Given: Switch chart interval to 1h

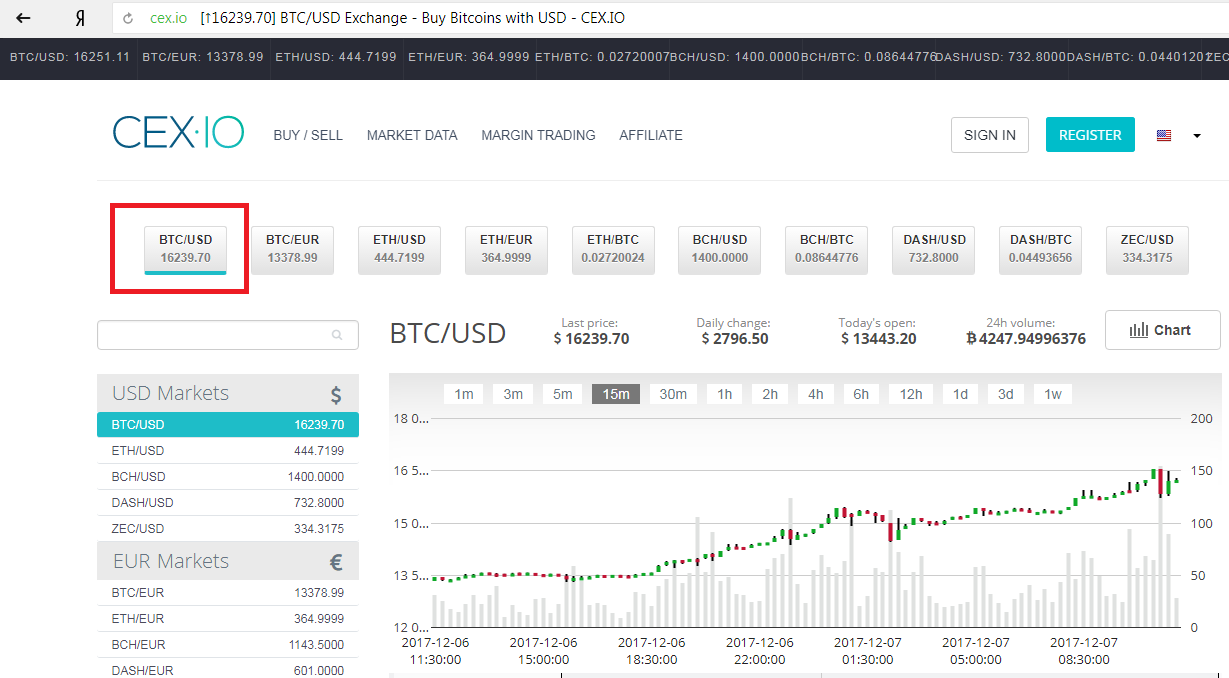Looking at the screenshot, I should click(725, 394).
